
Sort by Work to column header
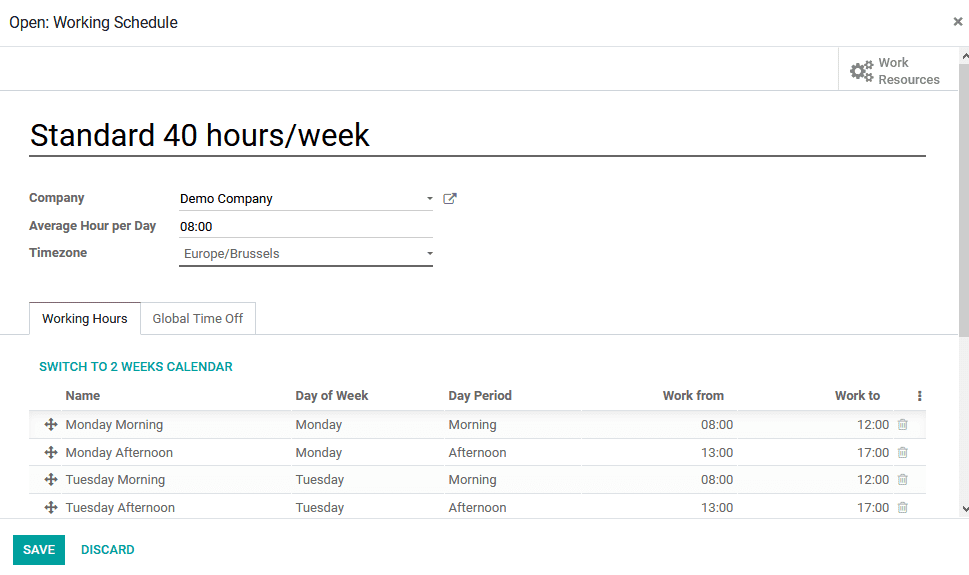point(857,396)
